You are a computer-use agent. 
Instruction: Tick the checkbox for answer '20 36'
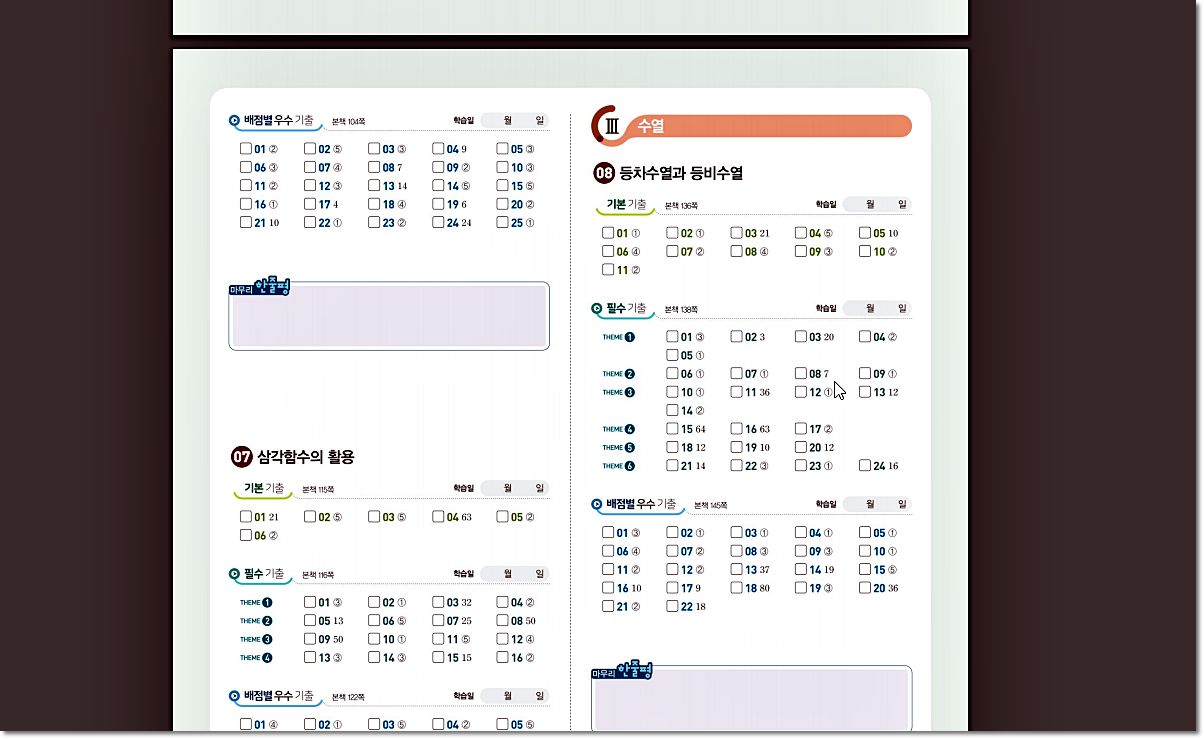pos(865,588)
